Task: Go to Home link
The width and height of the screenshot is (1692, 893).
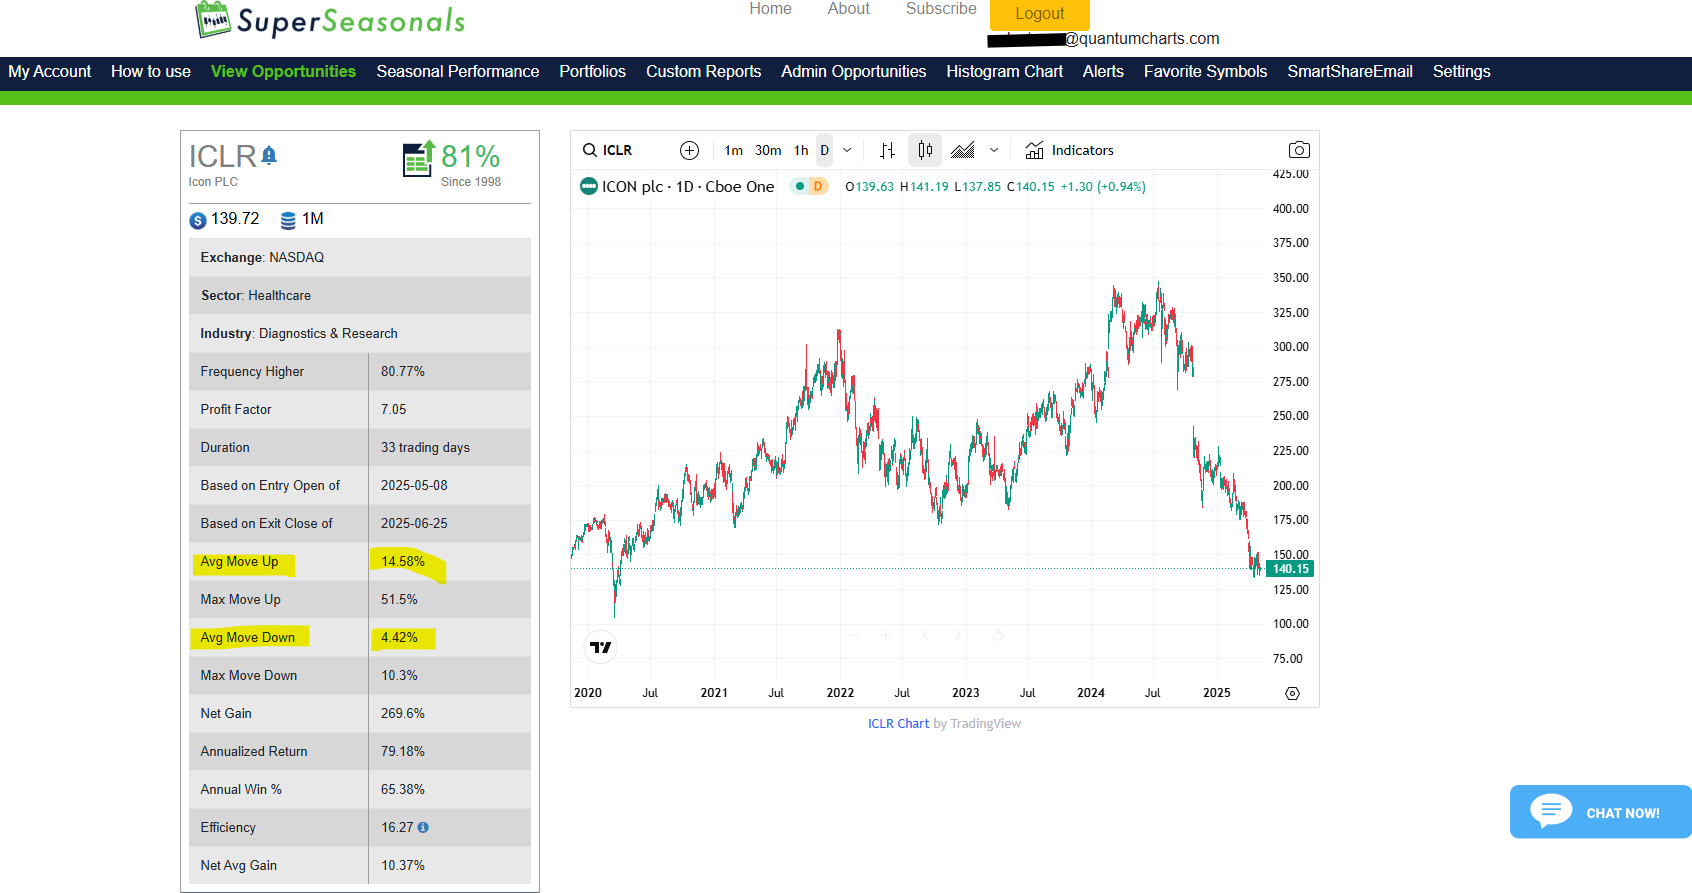Action: [x=770, y=9]
